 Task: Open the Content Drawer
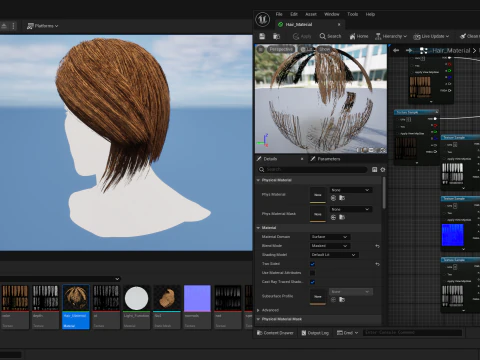[x=275, y=333]
